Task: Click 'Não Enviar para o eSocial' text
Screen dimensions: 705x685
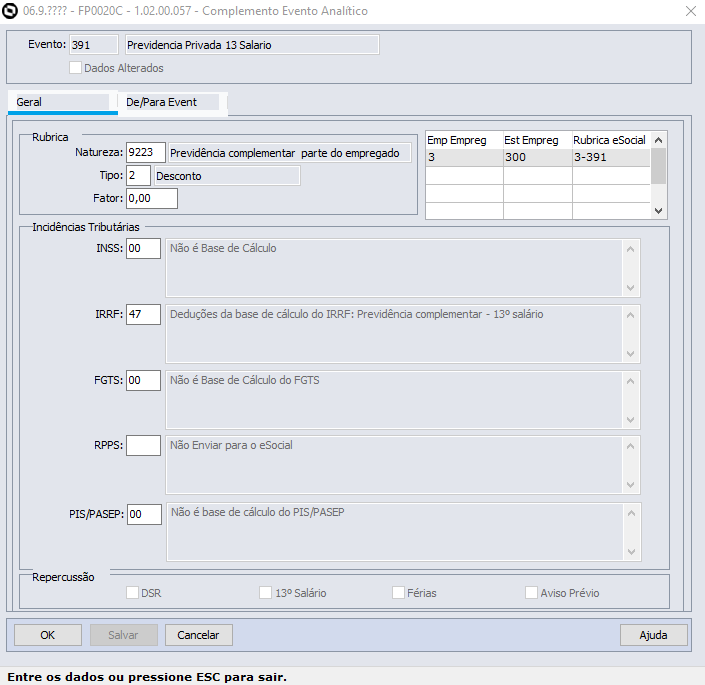Action: tap(231, 445)
